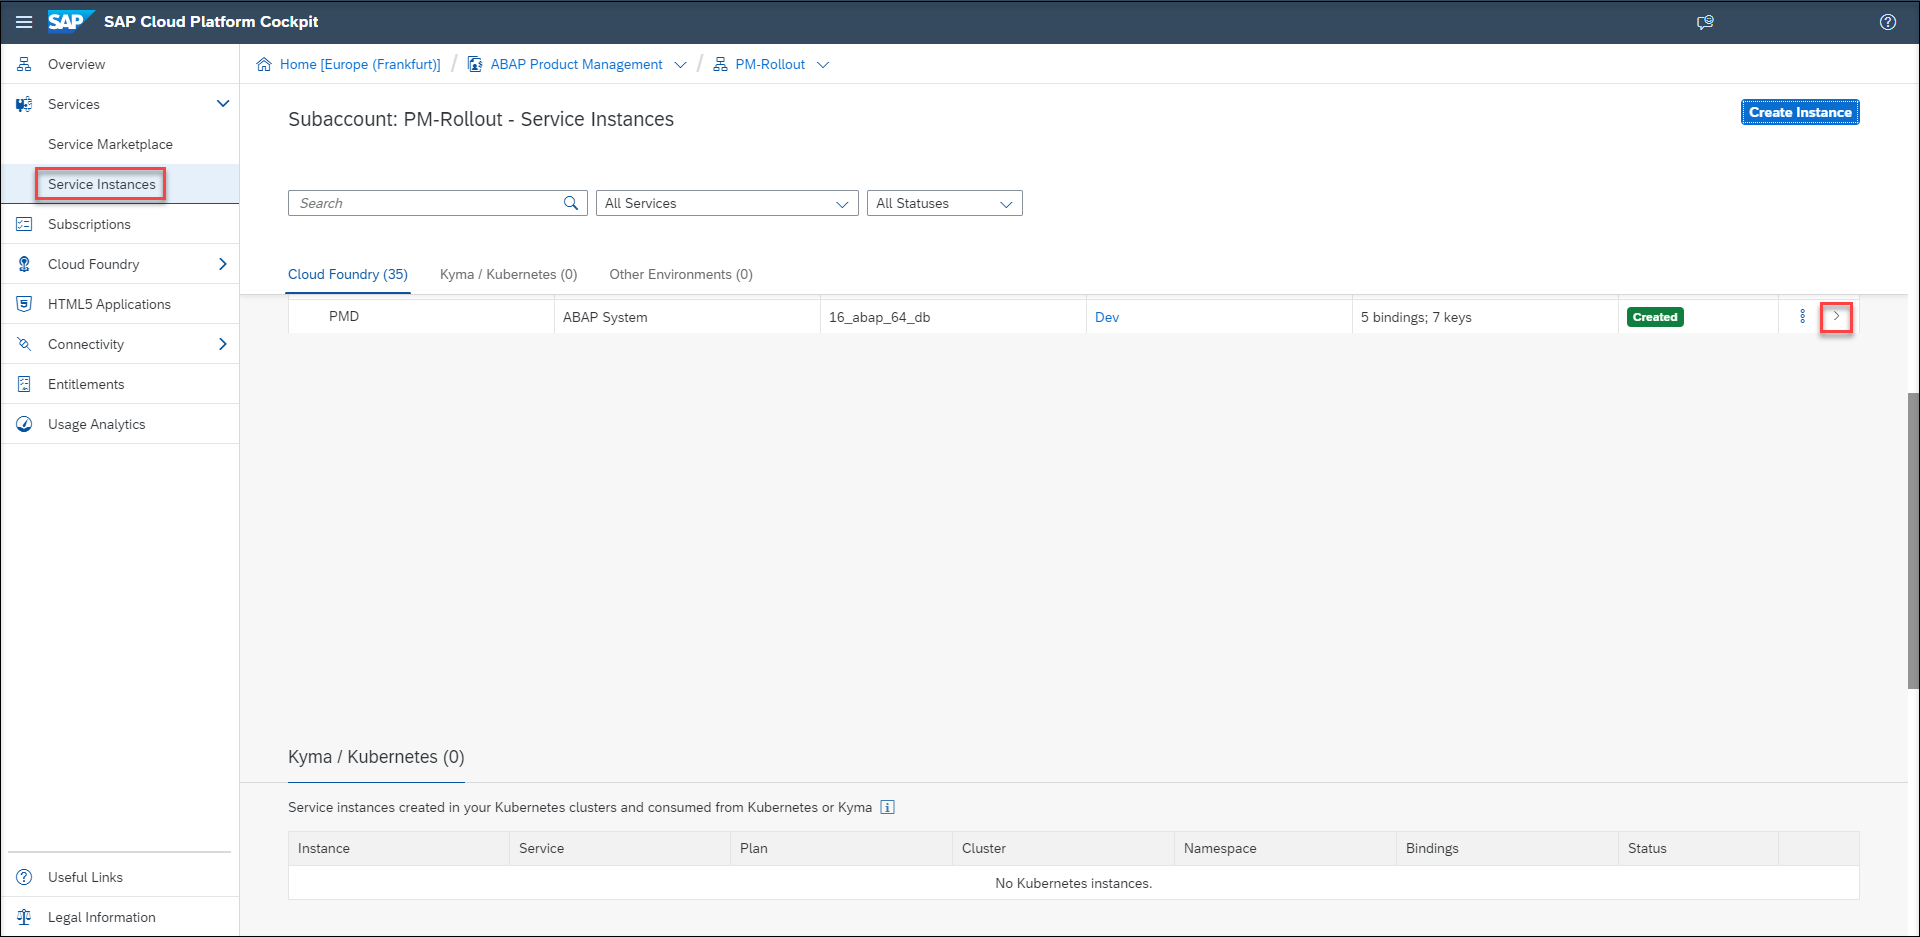Click the Cloud Foundry sidebar icon

click(x=24, y=264)
